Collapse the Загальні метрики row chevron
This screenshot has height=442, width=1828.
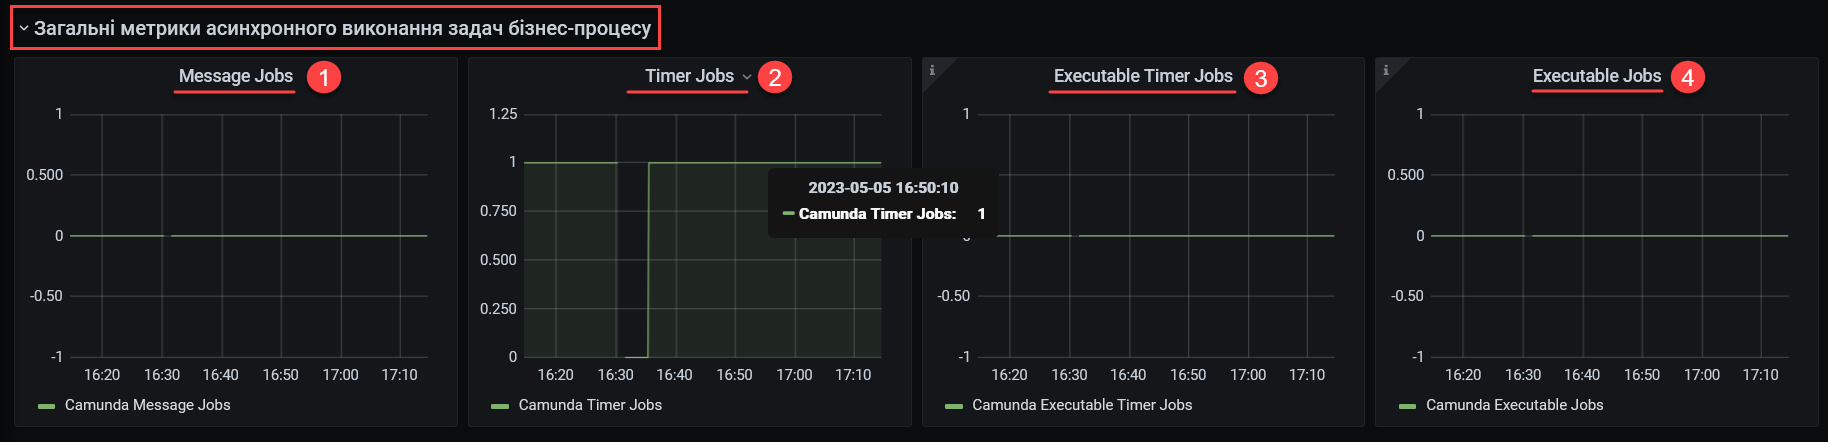tap(24, 29)
